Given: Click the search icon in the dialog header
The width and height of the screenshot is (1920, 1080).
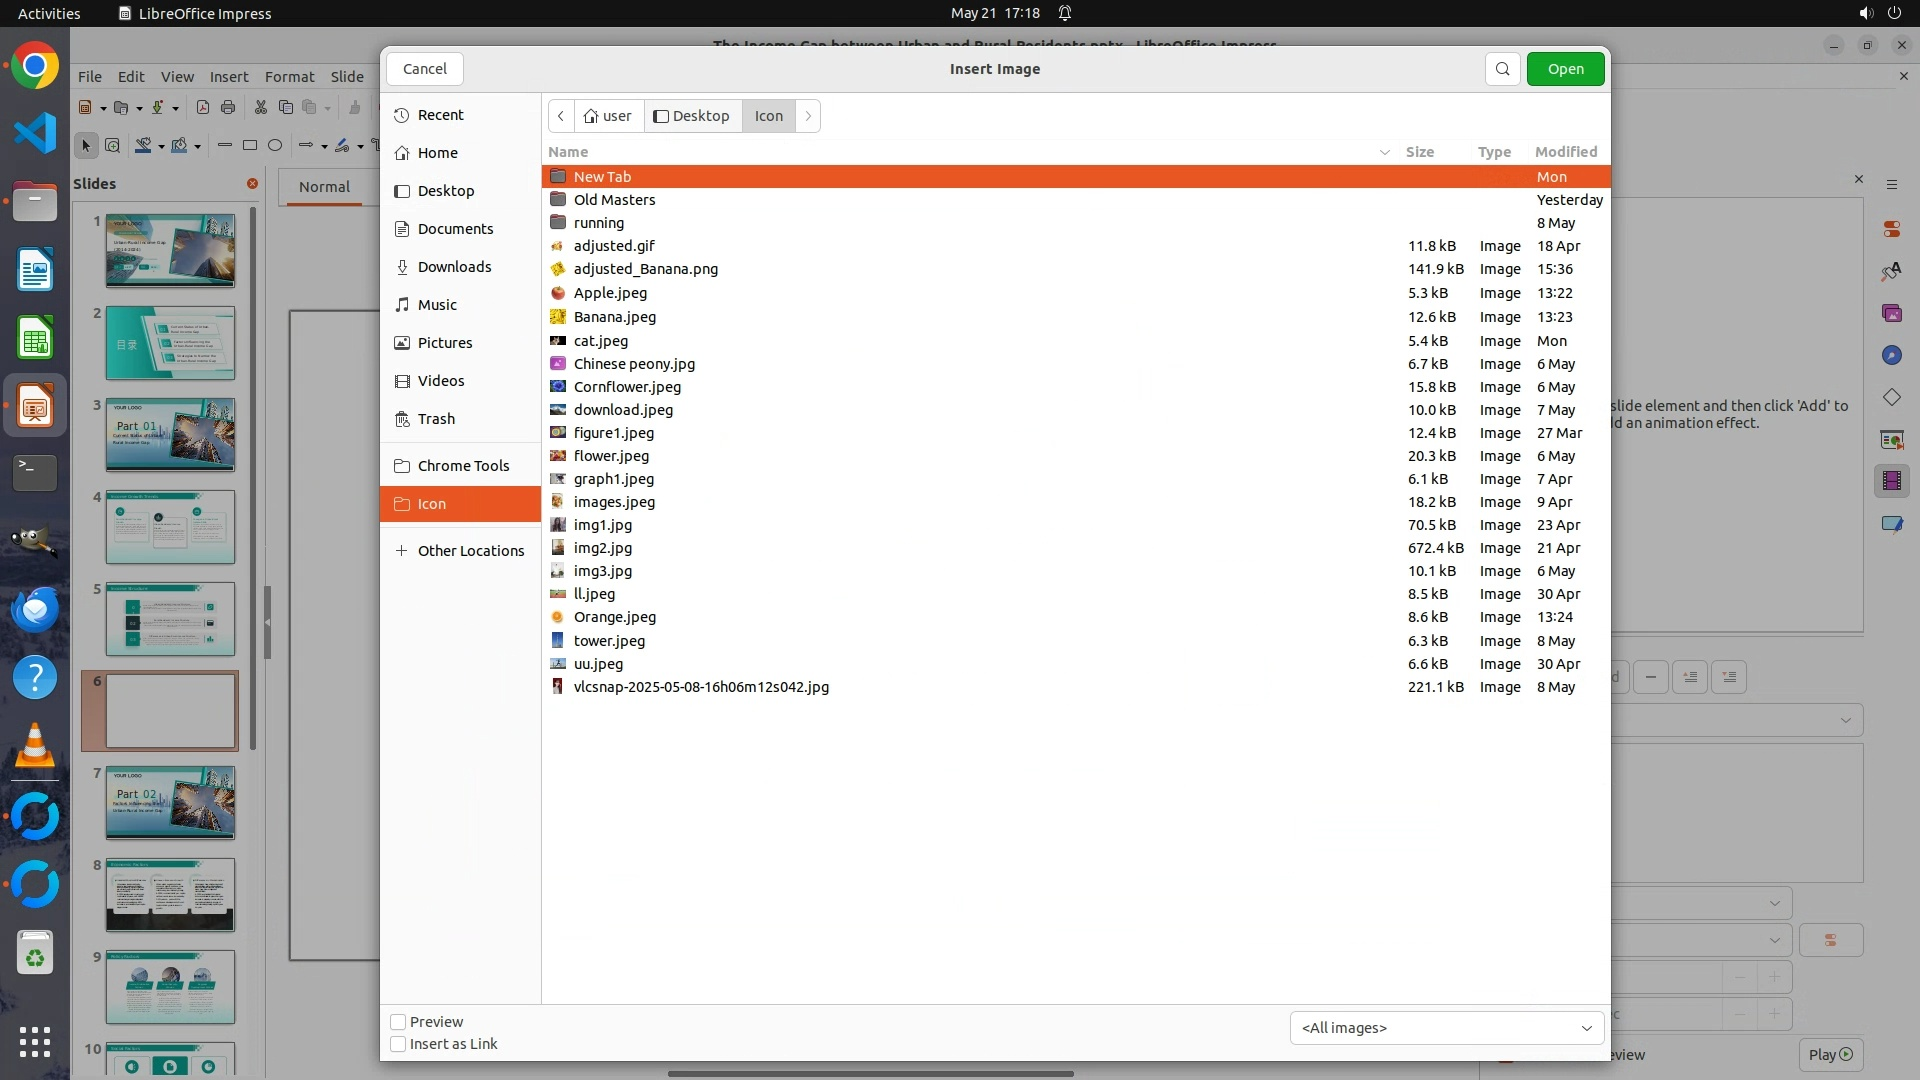Looking at the screenshot, I should coord(1502,69).
